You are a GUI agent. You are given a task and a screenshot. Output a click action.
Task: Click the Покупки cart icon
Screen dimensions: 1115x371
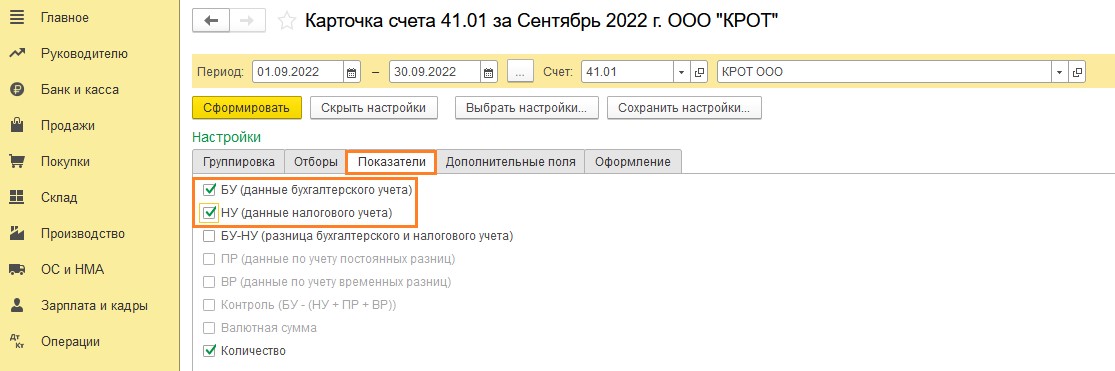pos(18,161)
